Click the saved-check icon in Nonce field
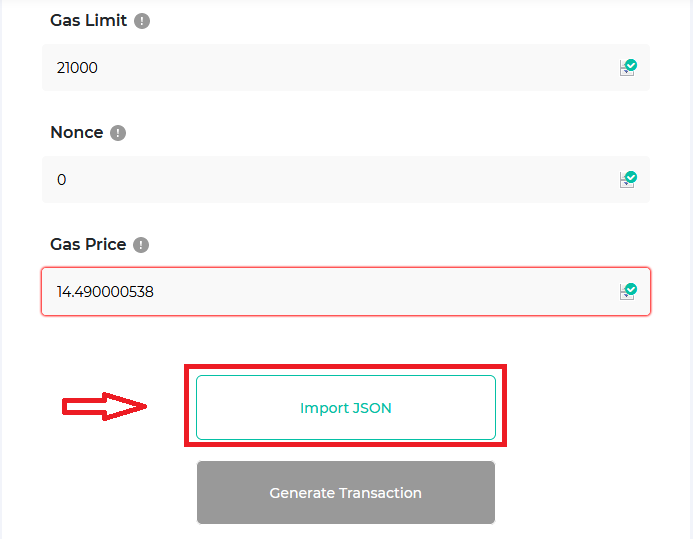 point(628,179)
